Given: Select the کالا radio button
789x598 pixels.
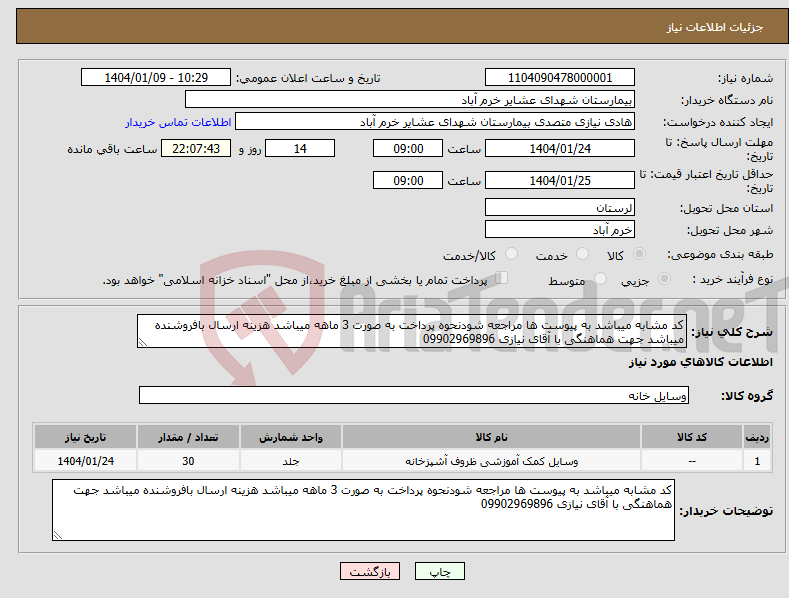Looking at the screenshot, I should pyautogui.click(x=640, y=254).
